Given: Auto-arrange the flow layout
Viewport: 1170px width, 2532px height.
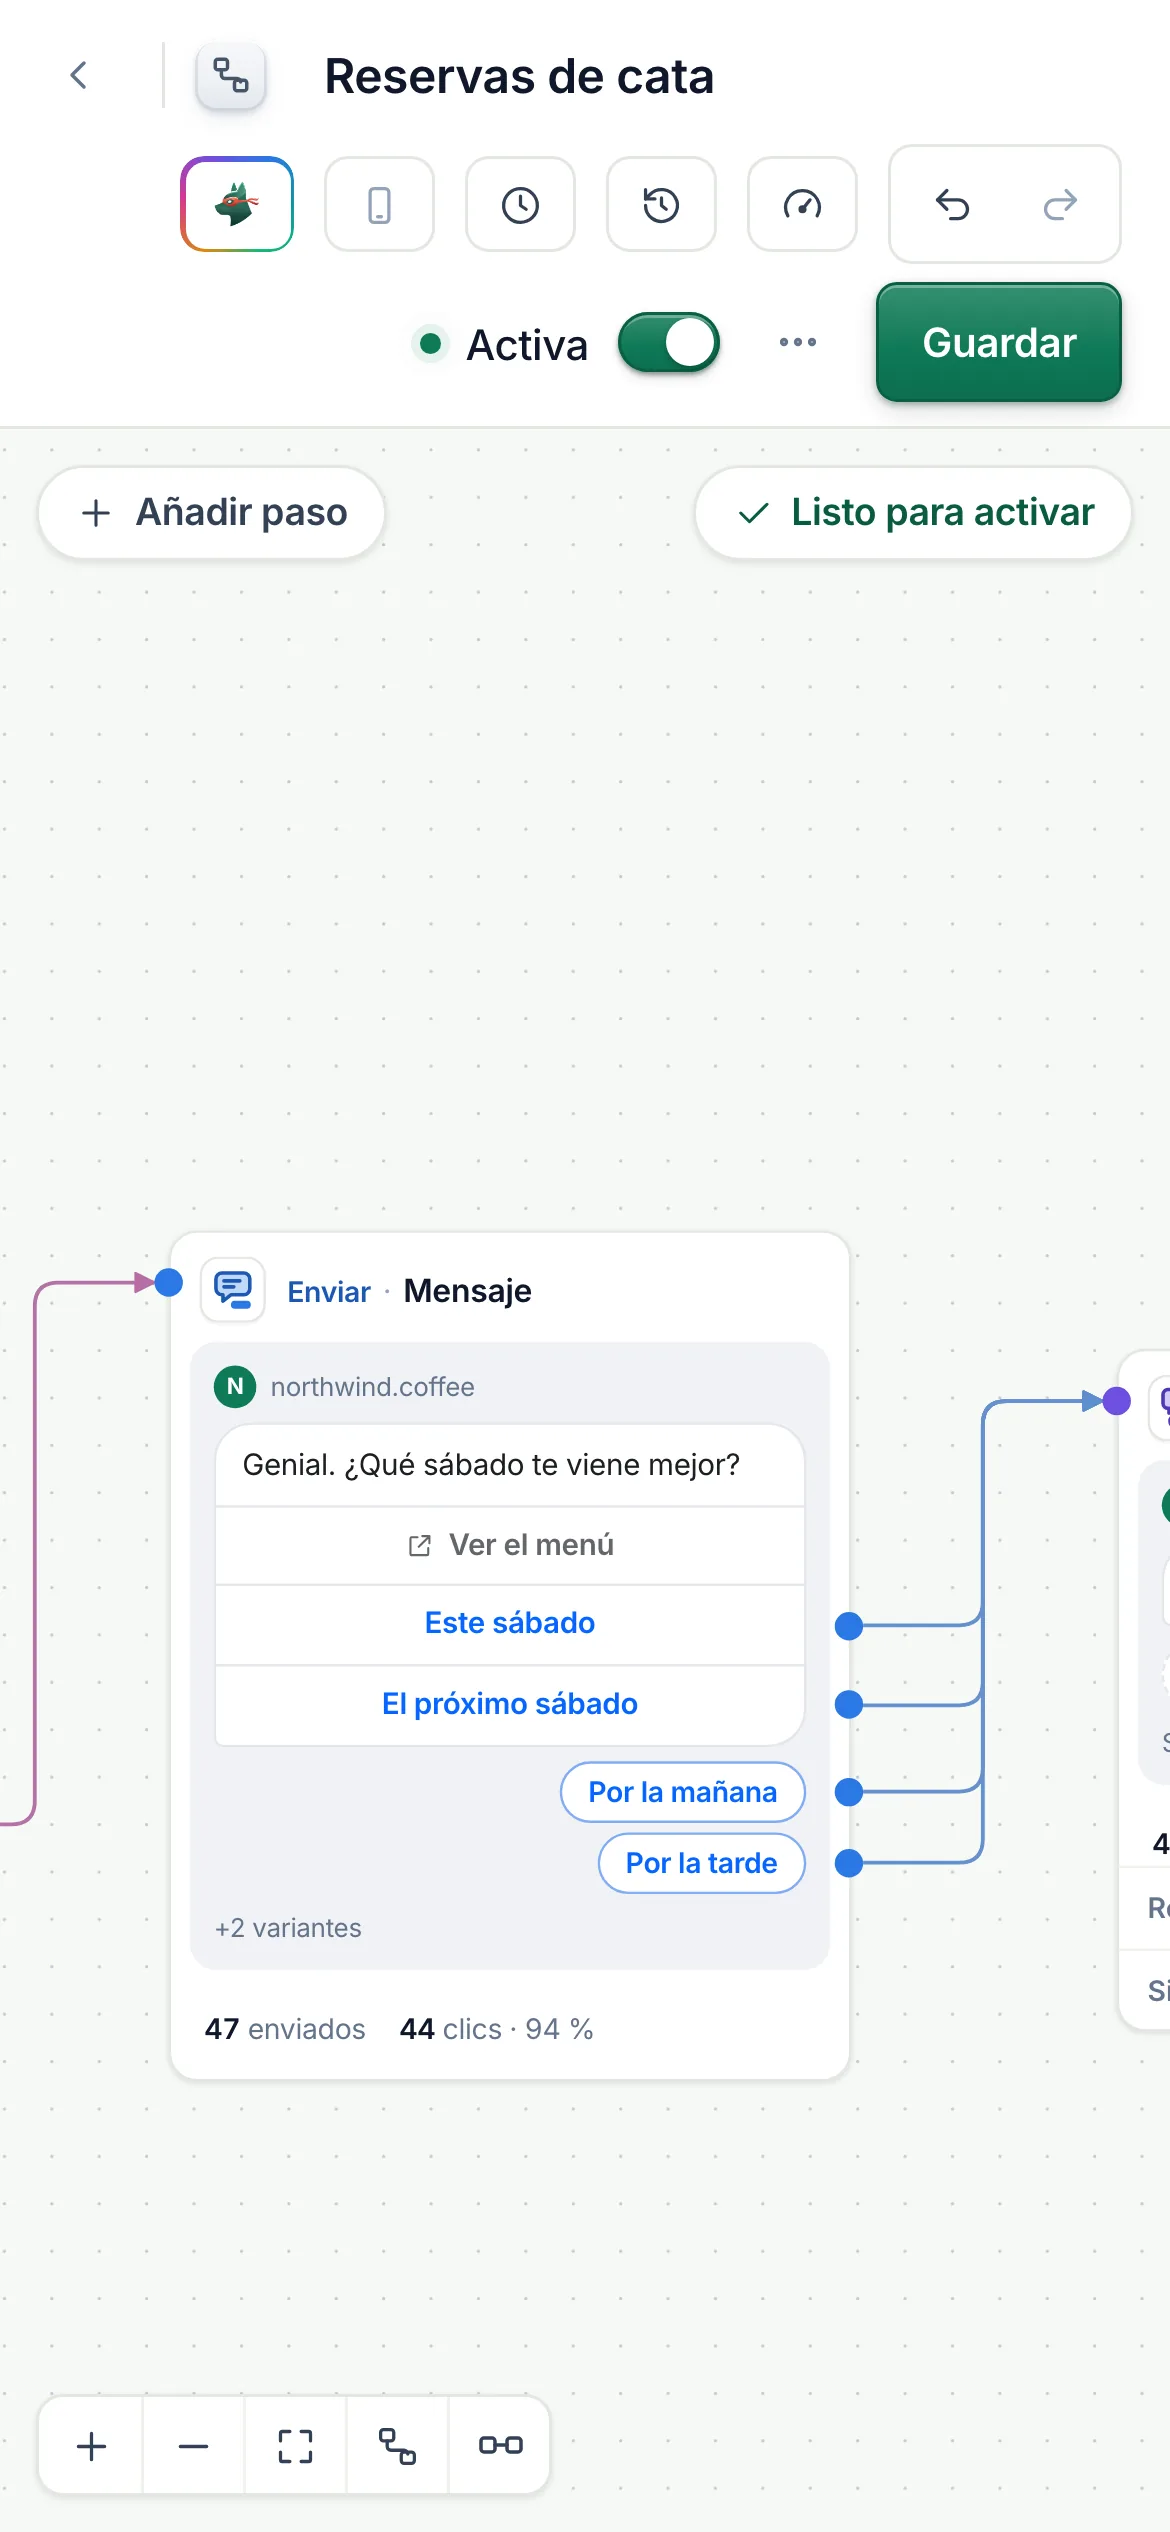Looking at the screenshot, I should [398, 2446].
